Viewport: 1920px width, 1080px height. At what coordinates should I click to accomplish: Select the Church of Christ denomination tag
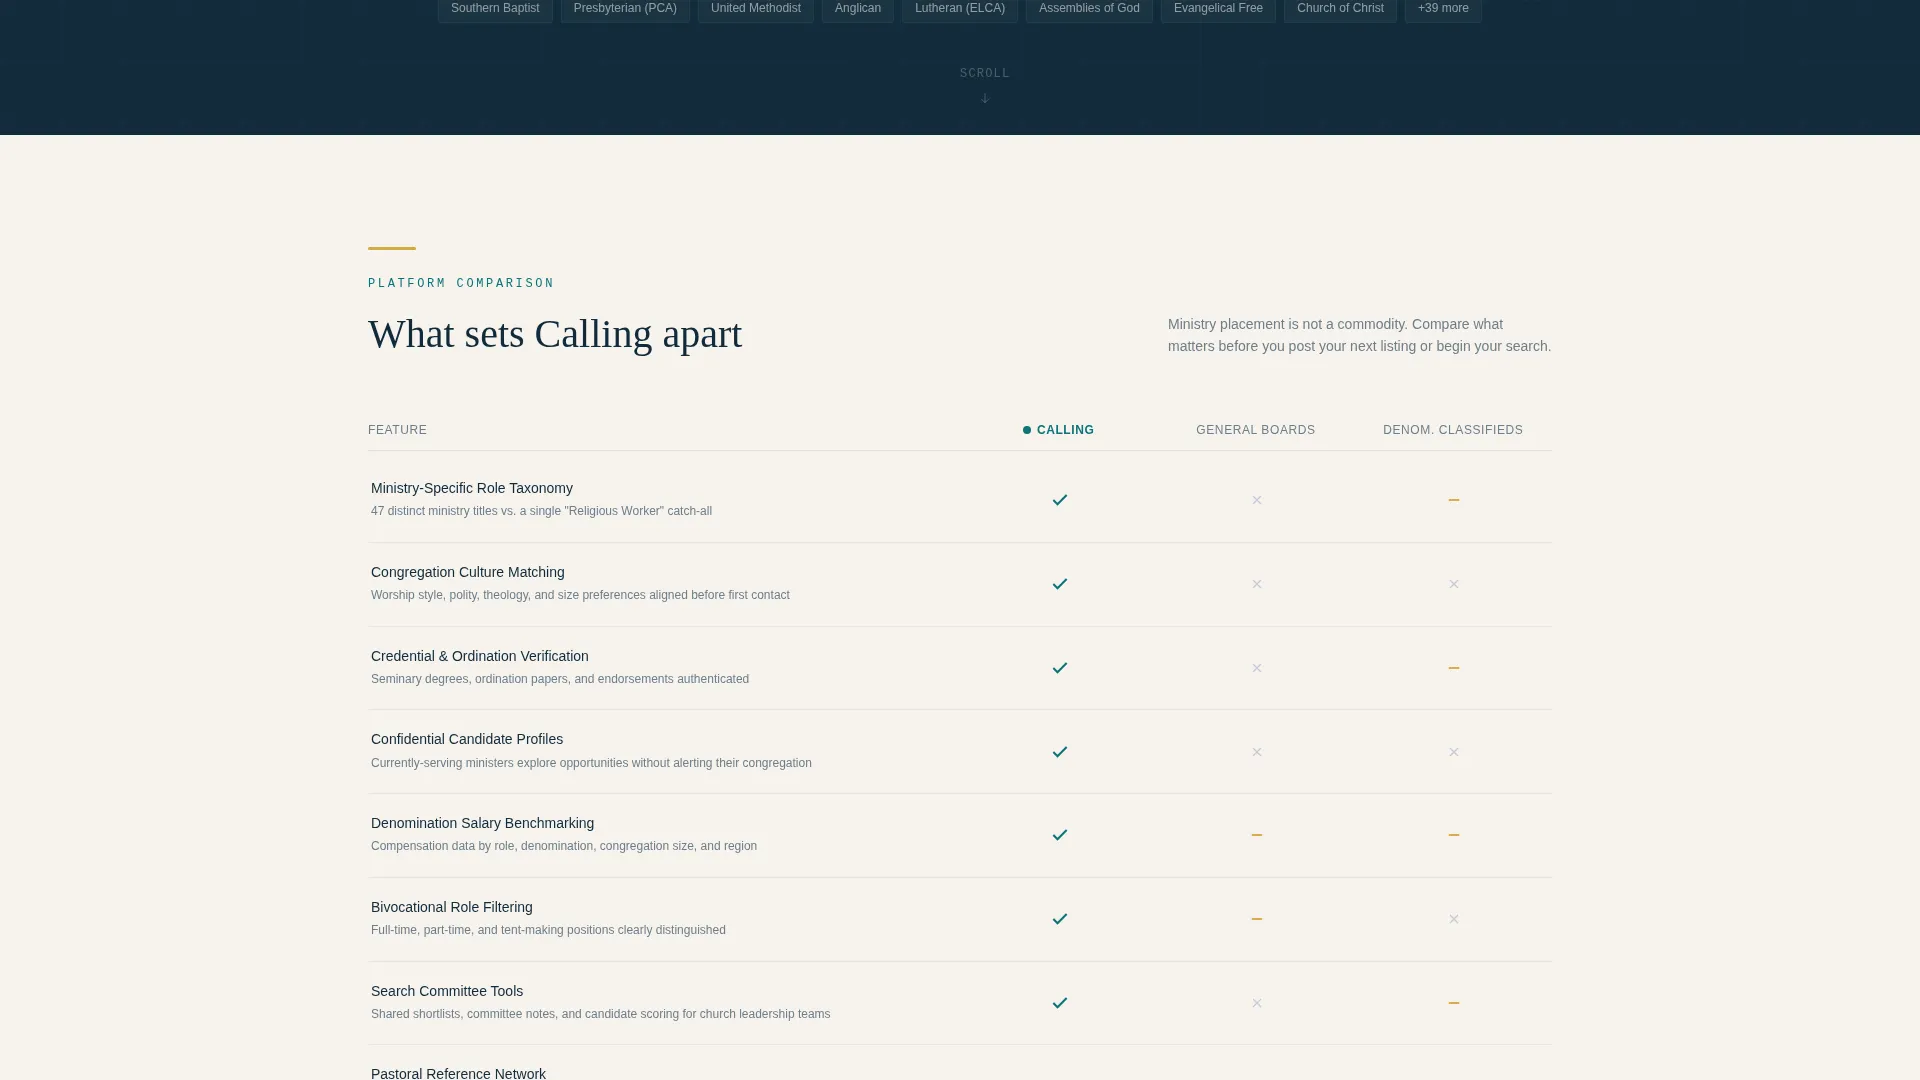click(x=1340, y=9)
